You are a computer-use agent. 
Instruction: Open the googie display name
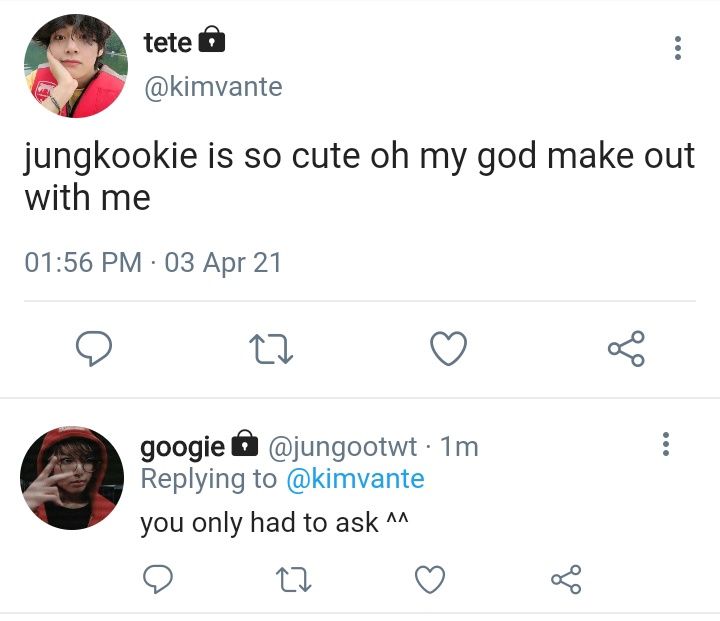tap(182, 446)
